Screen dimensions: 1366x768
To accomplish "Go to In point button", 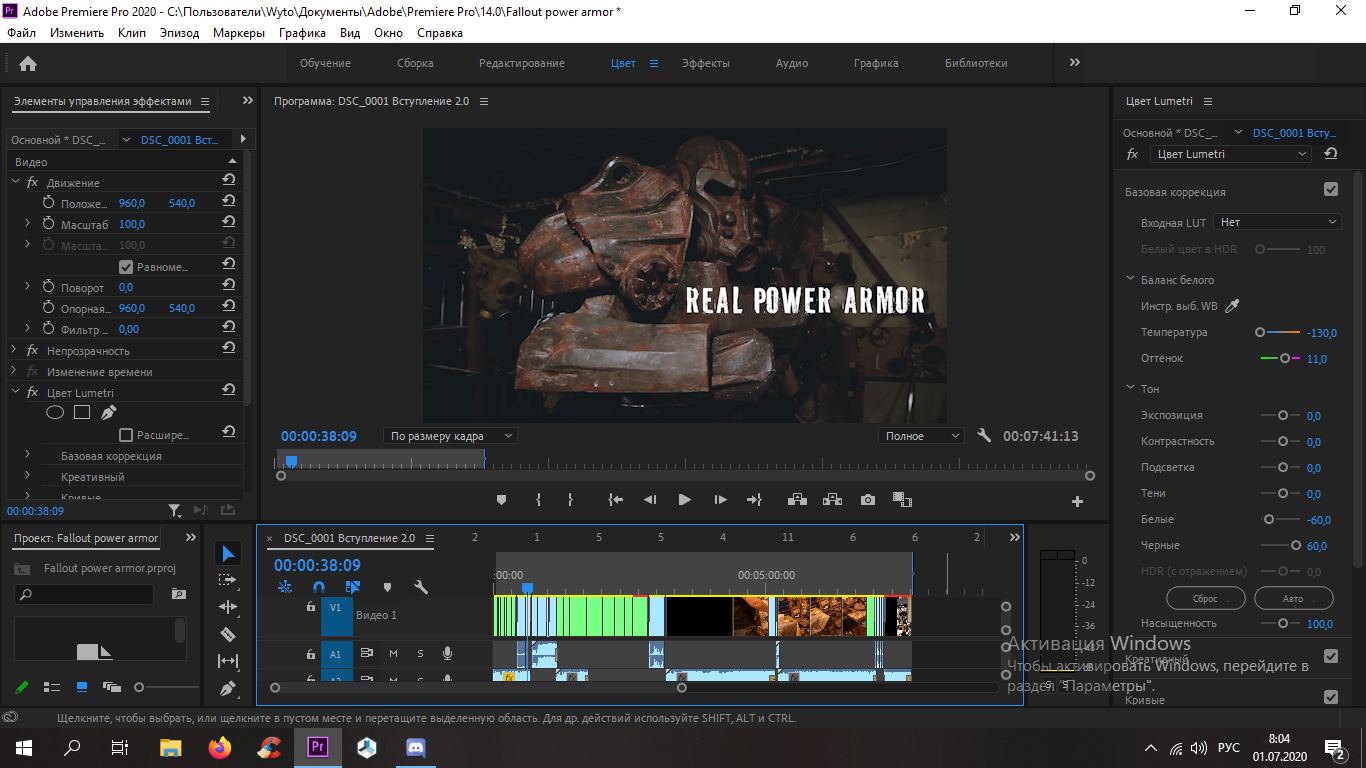I will point(616,500).
